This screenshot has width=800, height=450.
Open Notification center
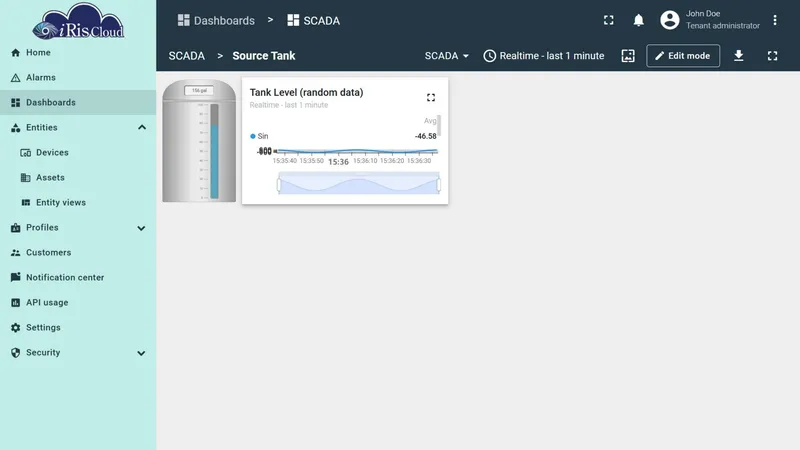click(x=78, y=278)
